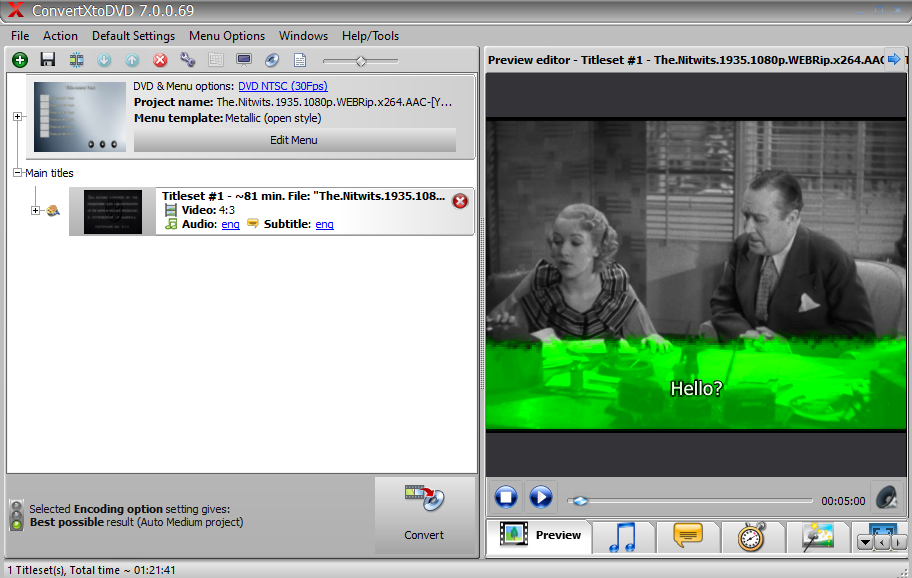The image size is (912, 578).
Task: Click the Convert button
Action: 425,515
